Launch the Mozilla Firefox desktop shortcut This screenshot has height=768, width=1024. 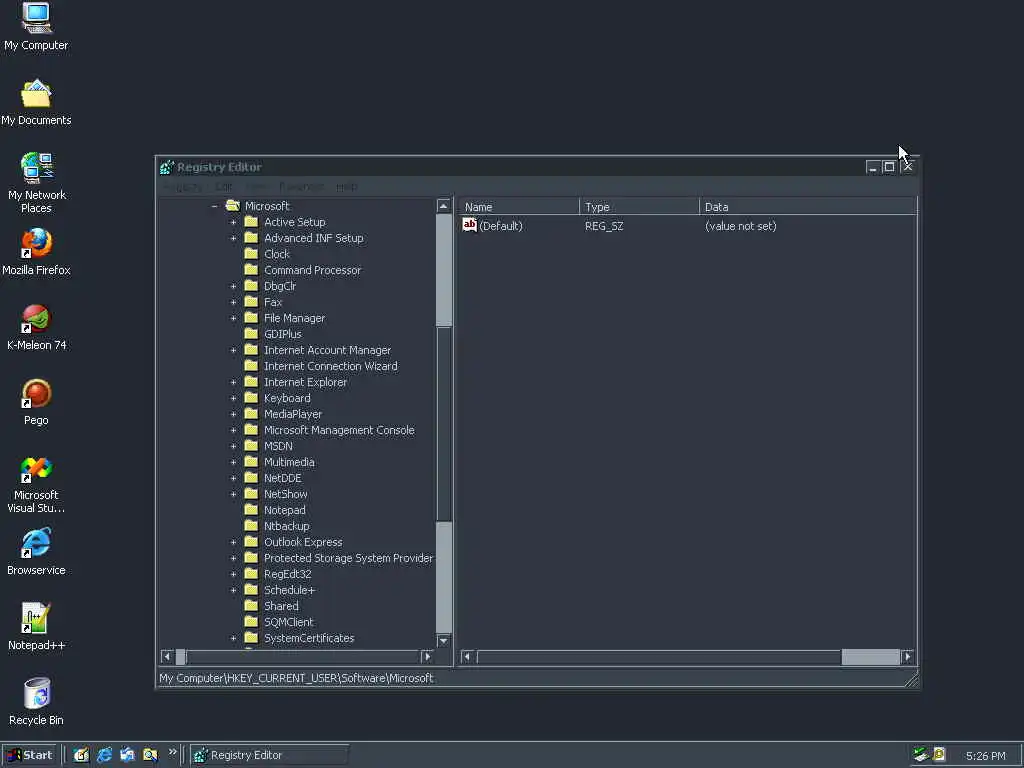click(36, 252)
